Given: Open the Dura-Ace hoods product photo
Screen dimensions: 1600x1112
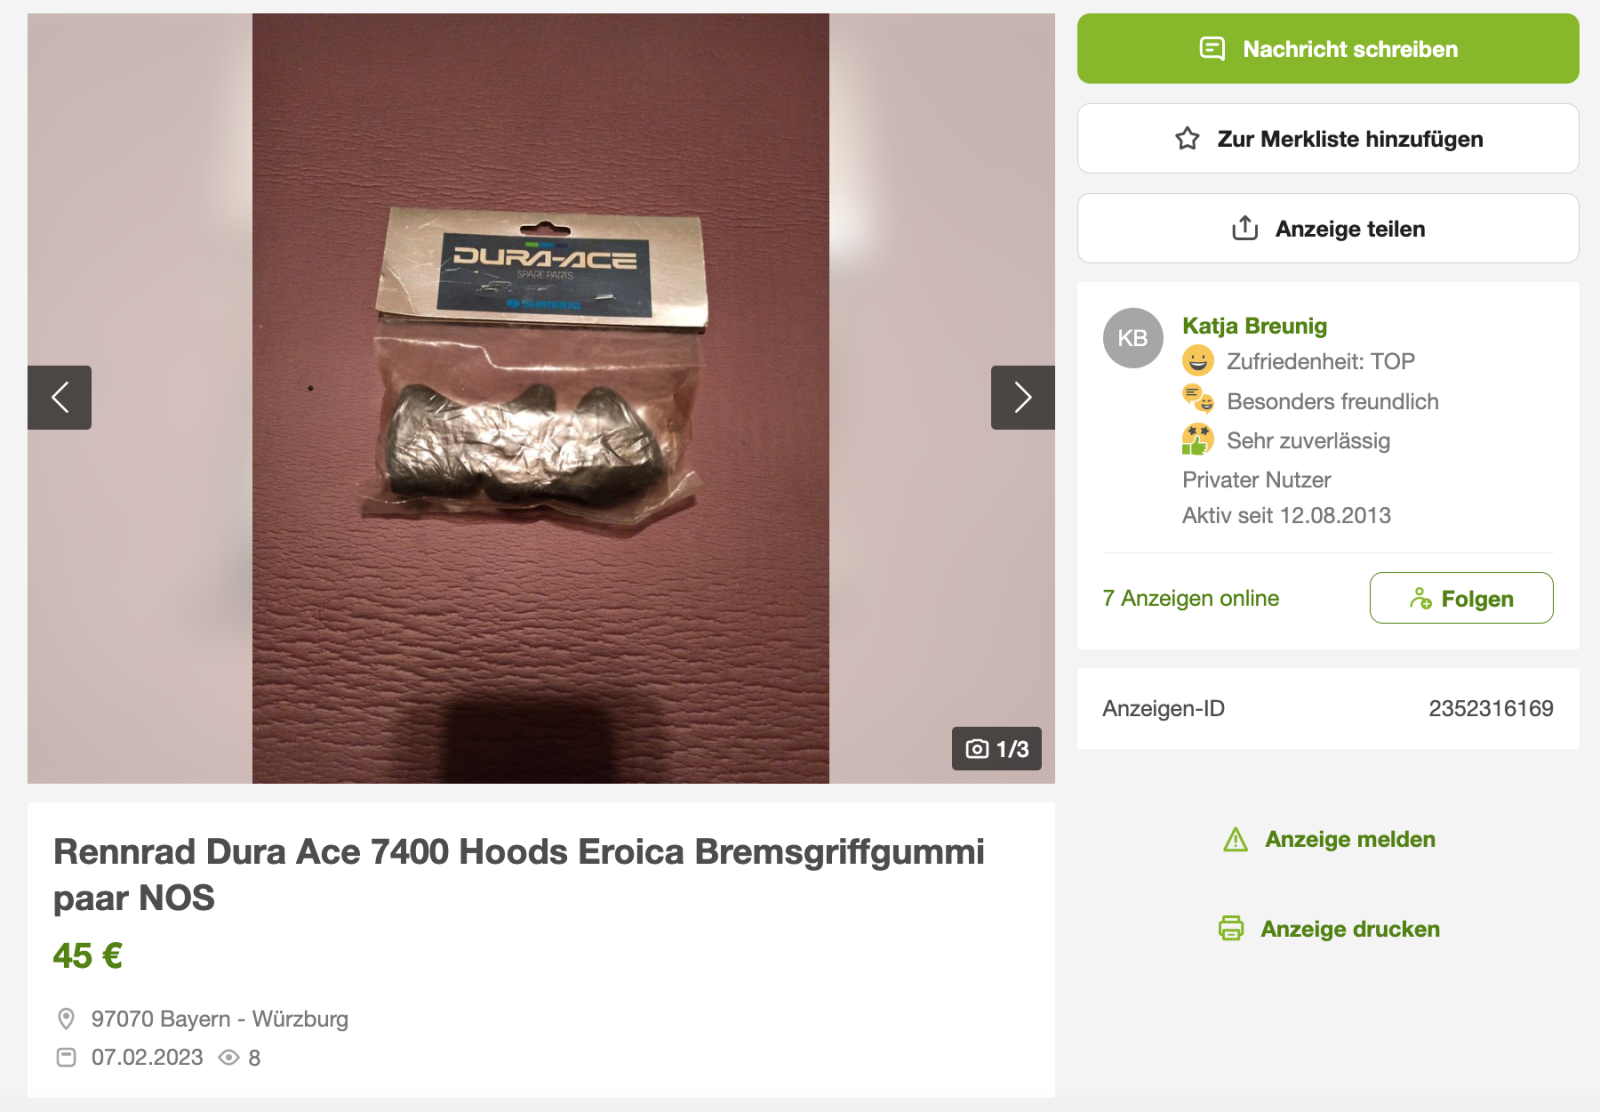Looking at the screenshot, I should pos(541,398).
